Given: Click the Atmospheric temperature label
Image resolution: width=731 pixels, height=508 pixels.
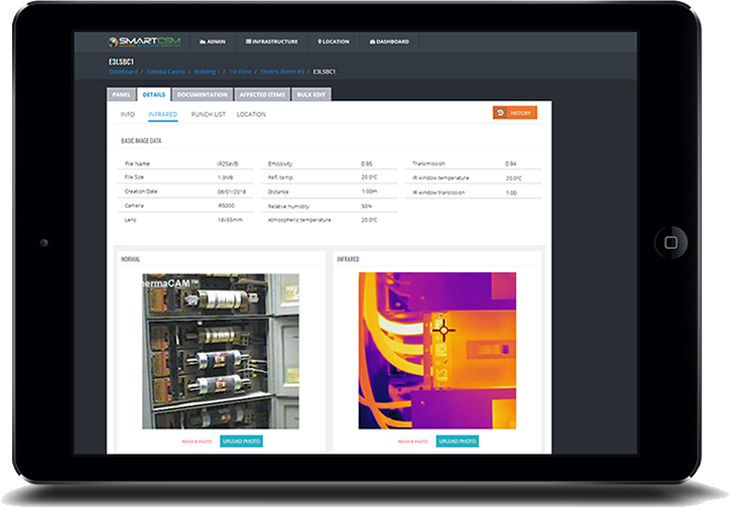Looking at the screenshot, I should click(x=299, y=220).
